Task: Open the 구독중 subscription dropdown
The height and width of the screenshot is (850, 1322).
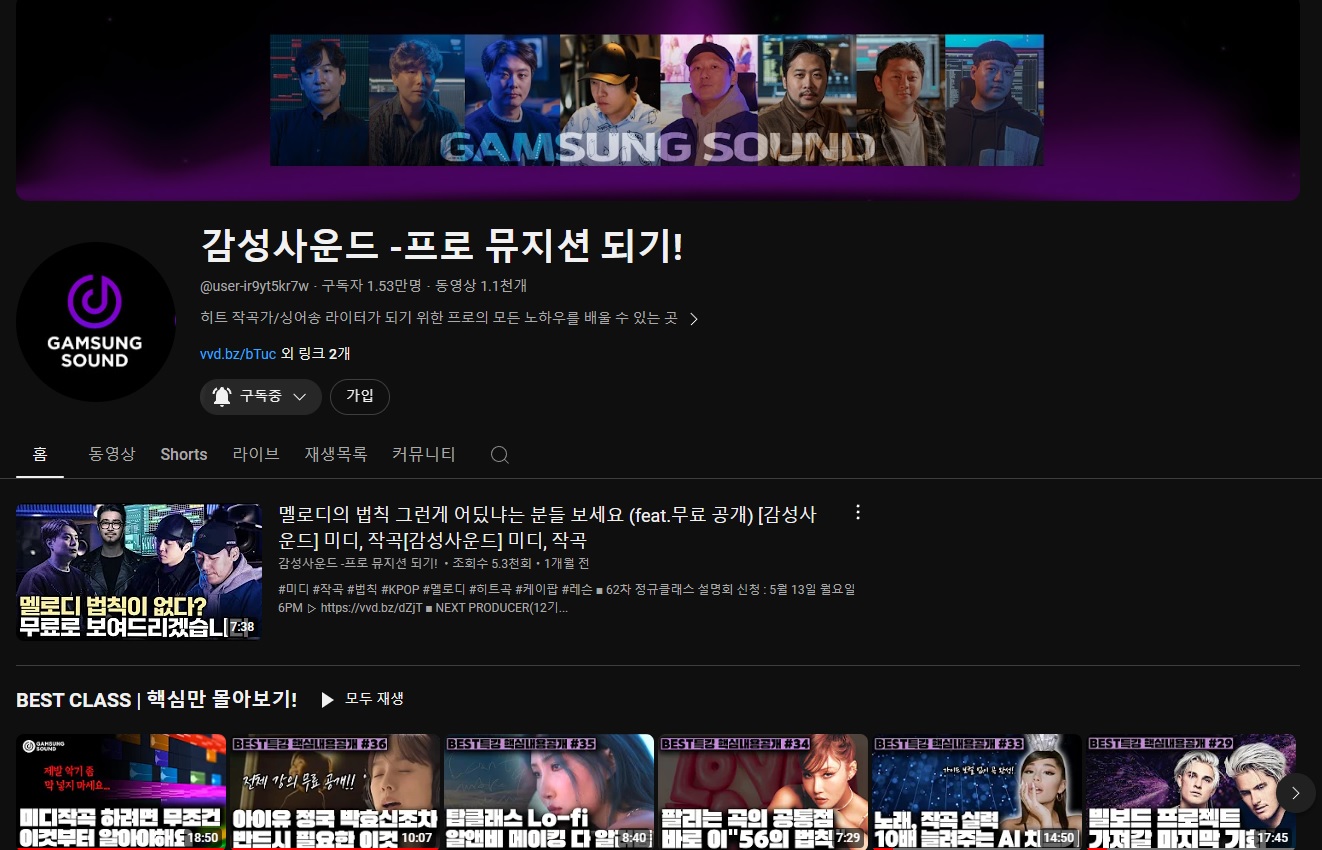Action: click(261, 397)
